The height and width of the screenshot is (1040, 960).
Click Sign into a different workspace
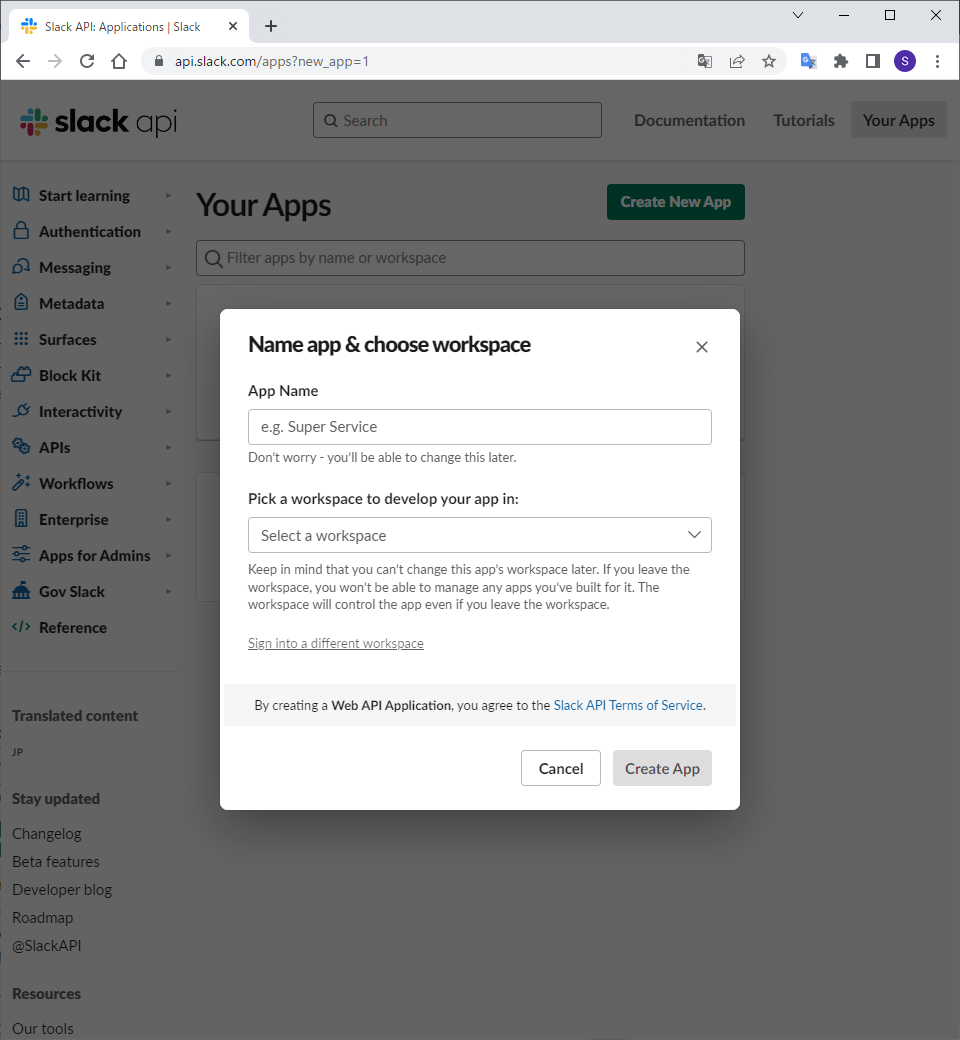(x=336, y=643)
